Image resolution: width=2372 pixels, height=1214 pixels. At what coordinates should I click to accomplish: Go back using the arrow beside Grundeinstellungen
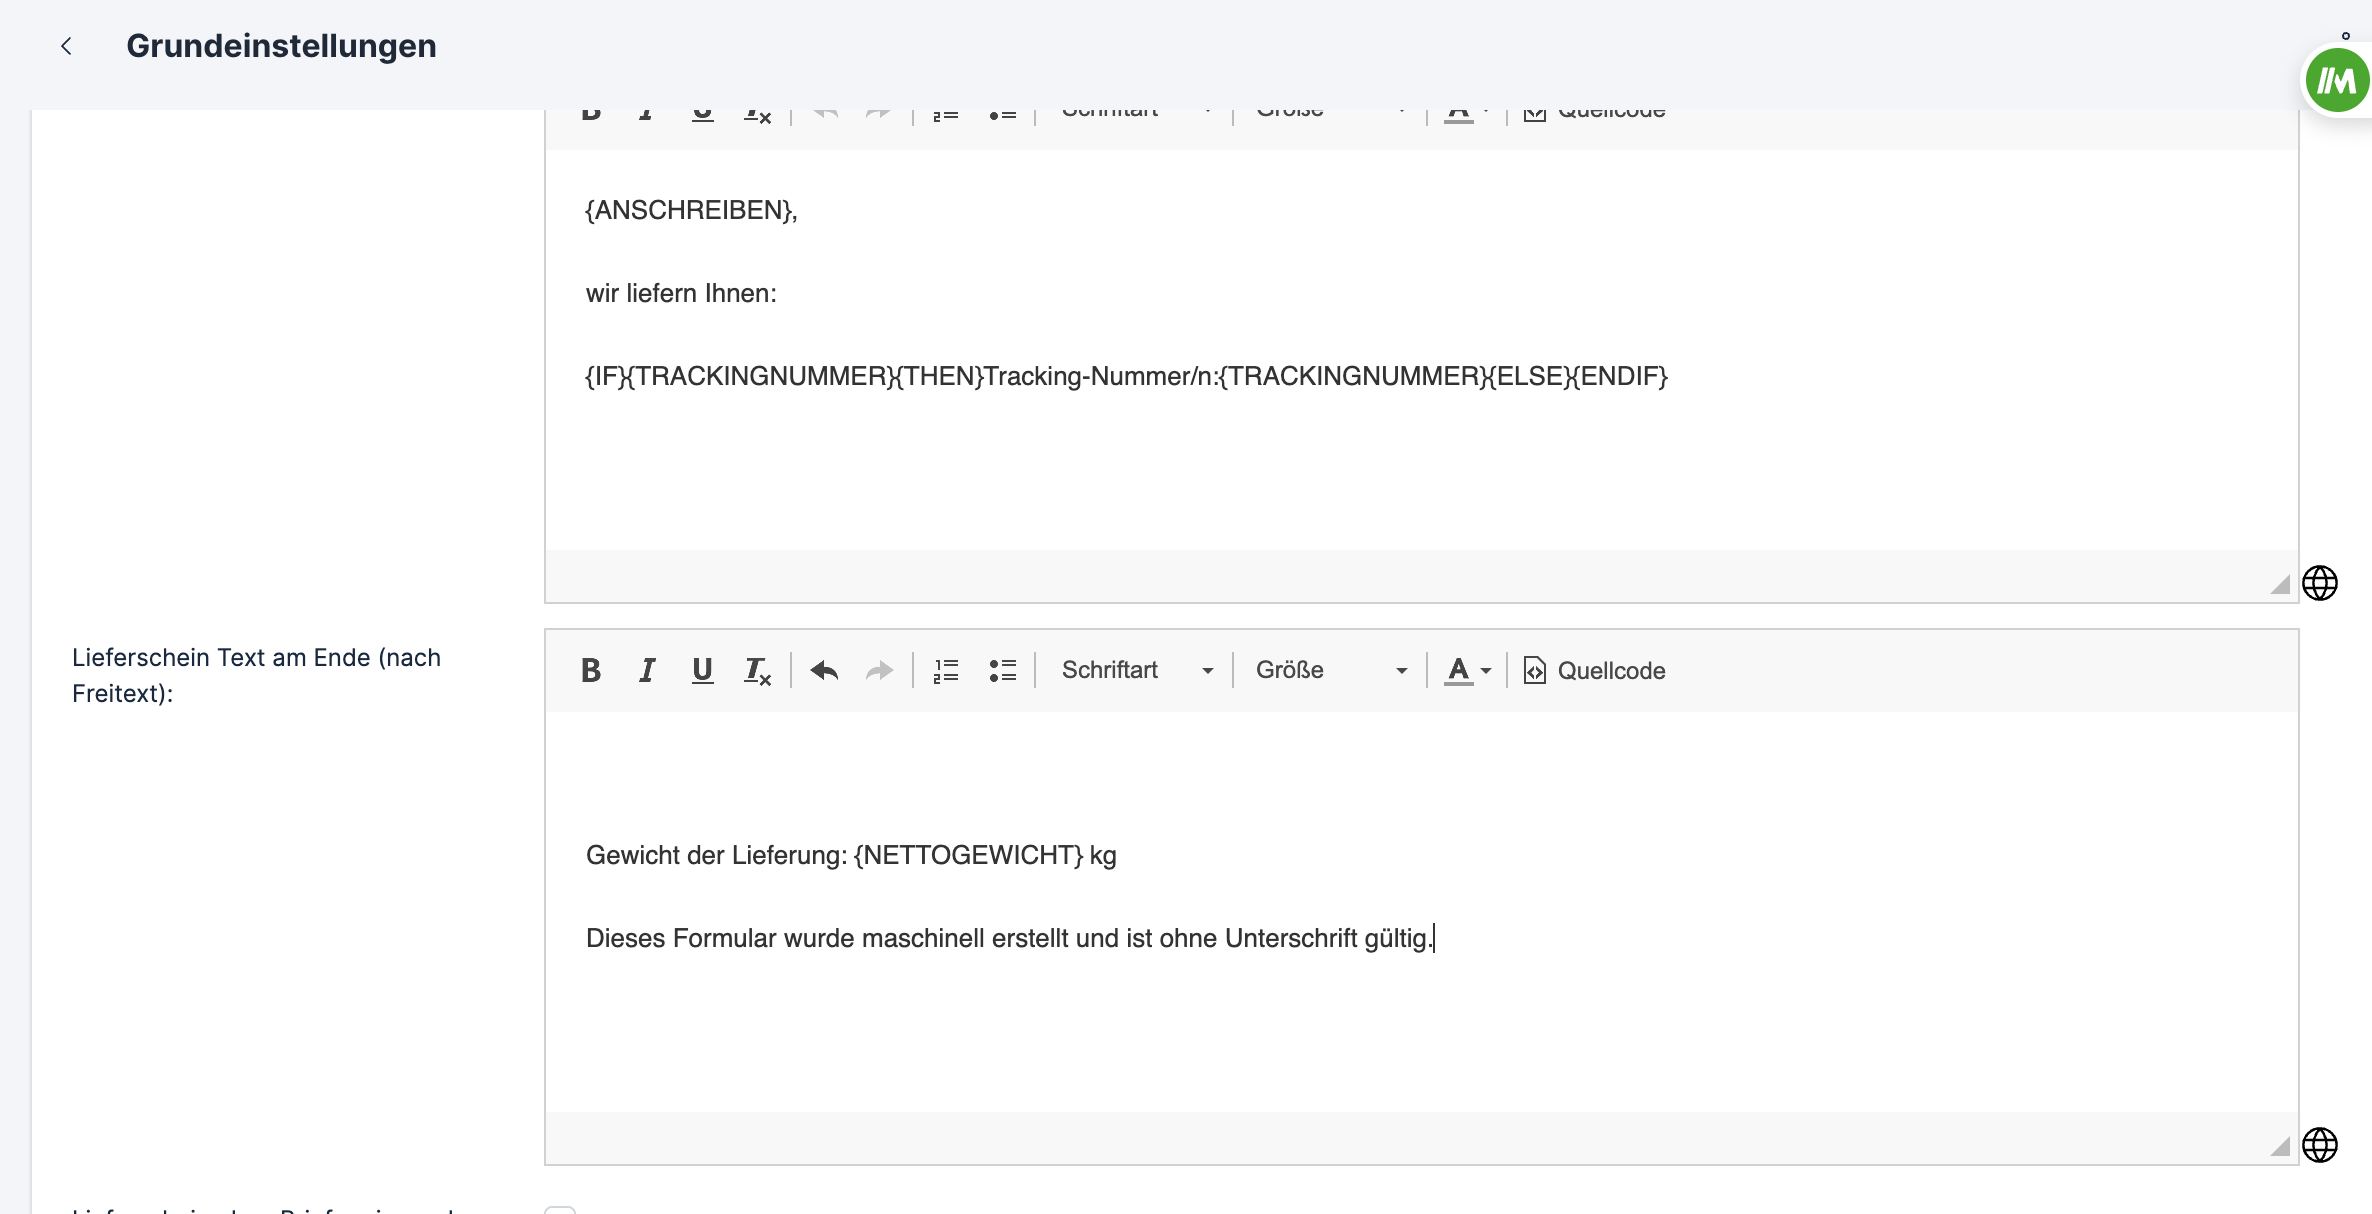[66, 46]
